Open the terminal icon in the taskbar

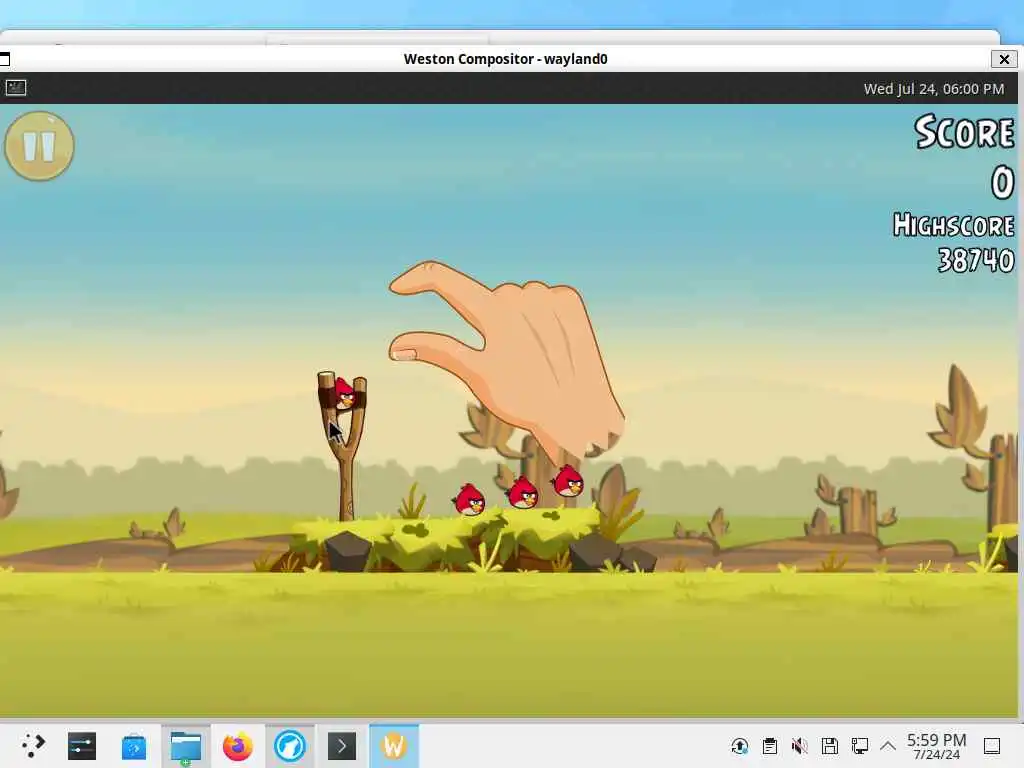coord(342,746)
